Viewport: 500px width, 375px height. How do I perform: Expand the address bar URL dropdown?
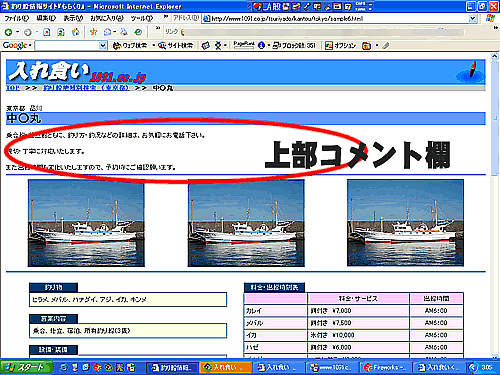(473, 19)
